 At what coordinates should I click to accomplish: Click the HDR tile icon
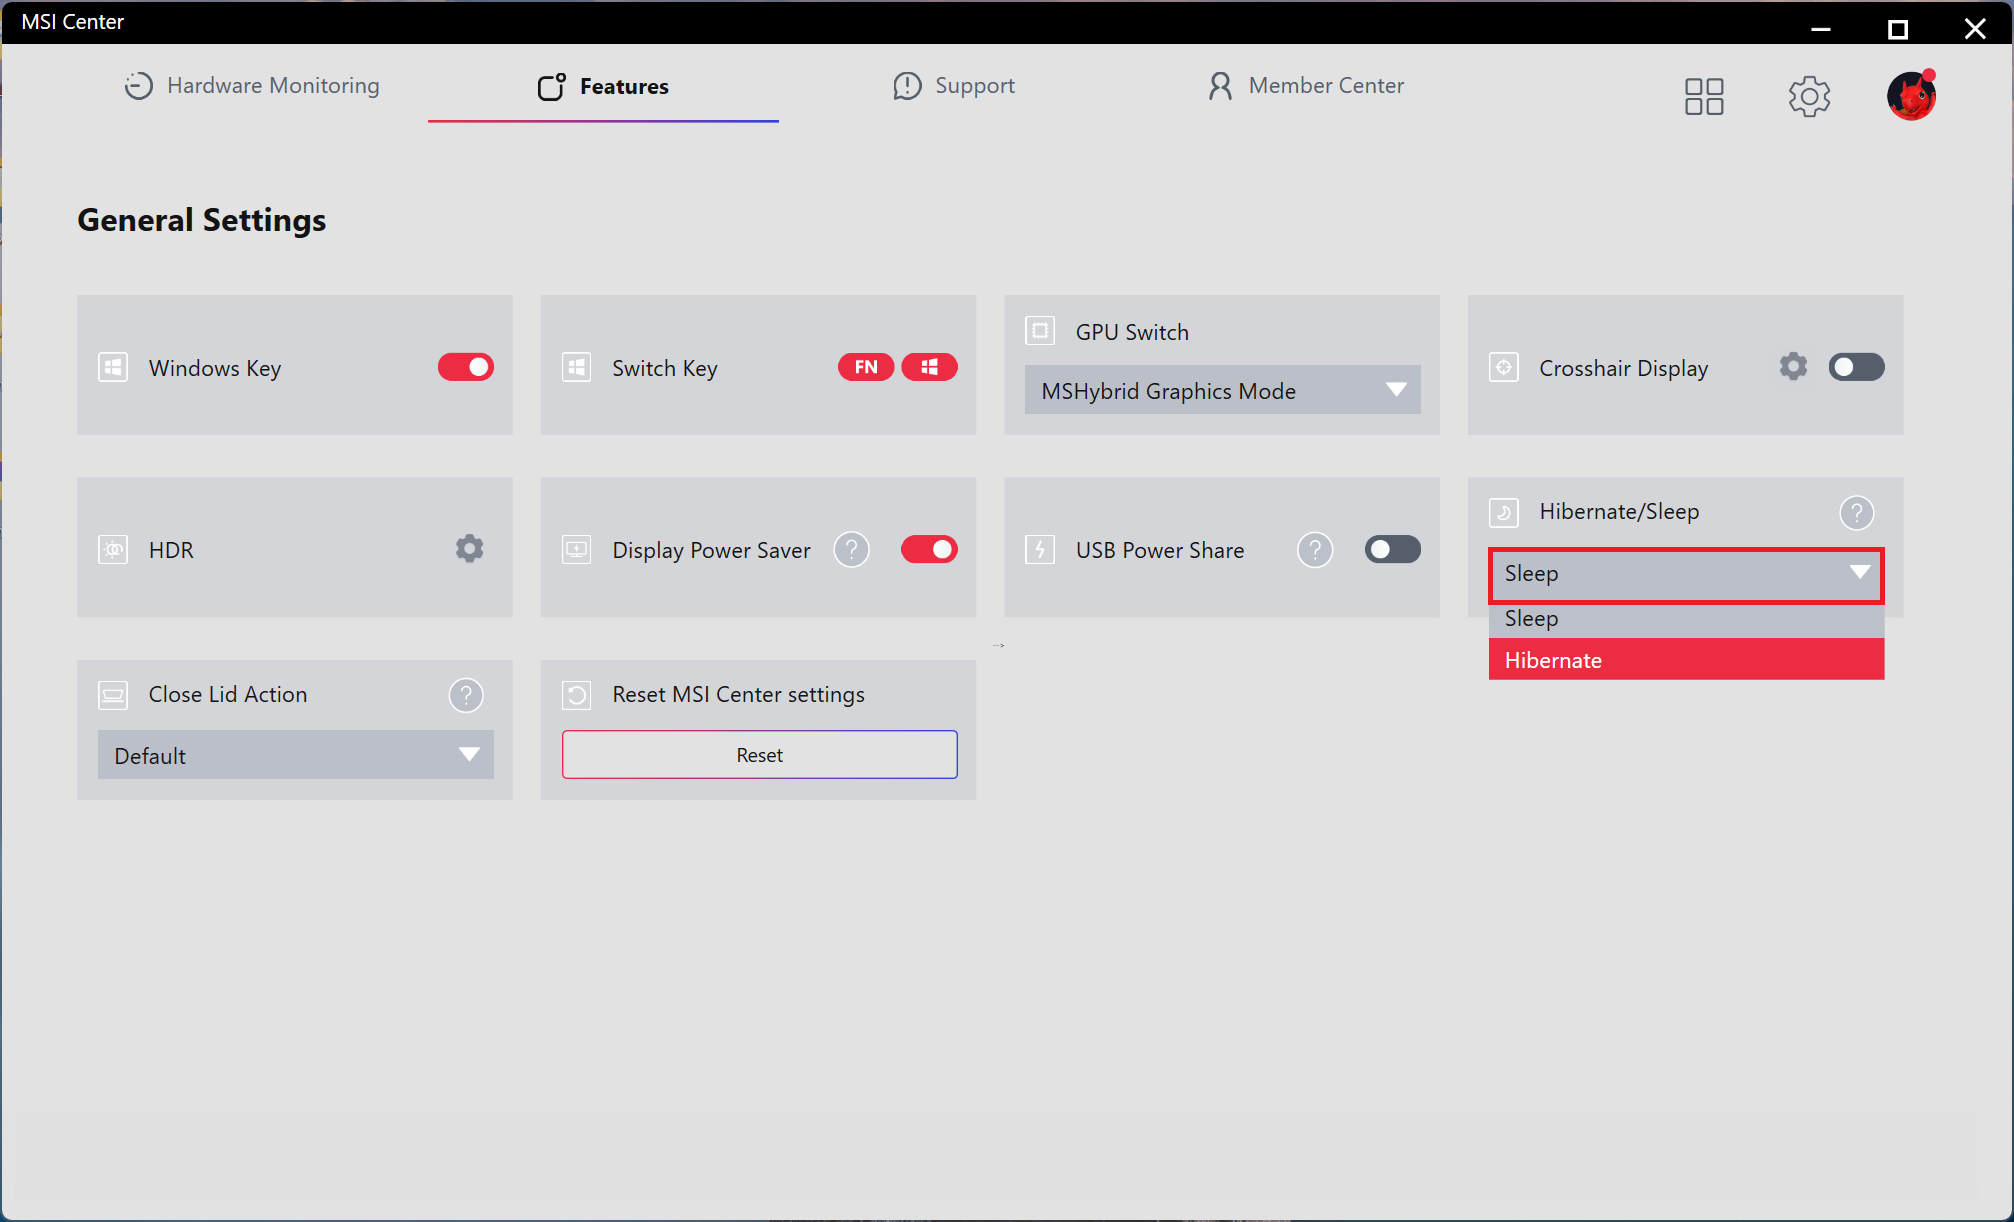[x=113, y=549]
